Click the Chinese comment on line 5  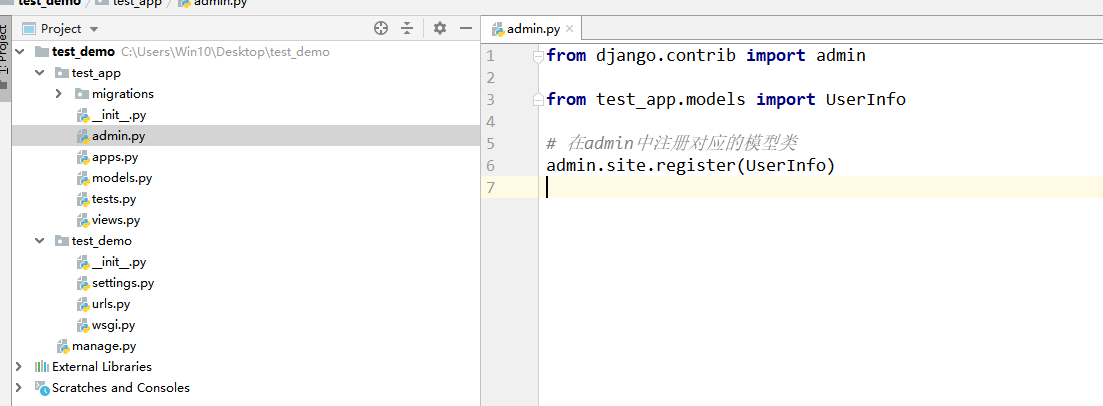coord(672,144)
